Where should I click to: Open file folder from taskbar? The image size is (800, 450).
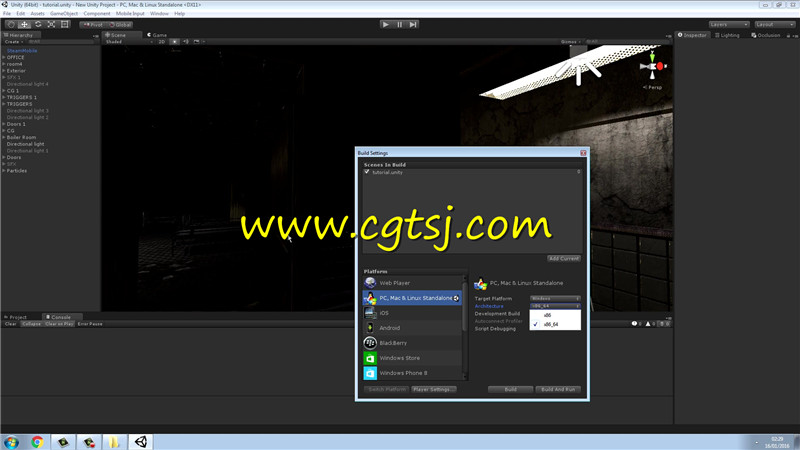[x=114, y=442]
